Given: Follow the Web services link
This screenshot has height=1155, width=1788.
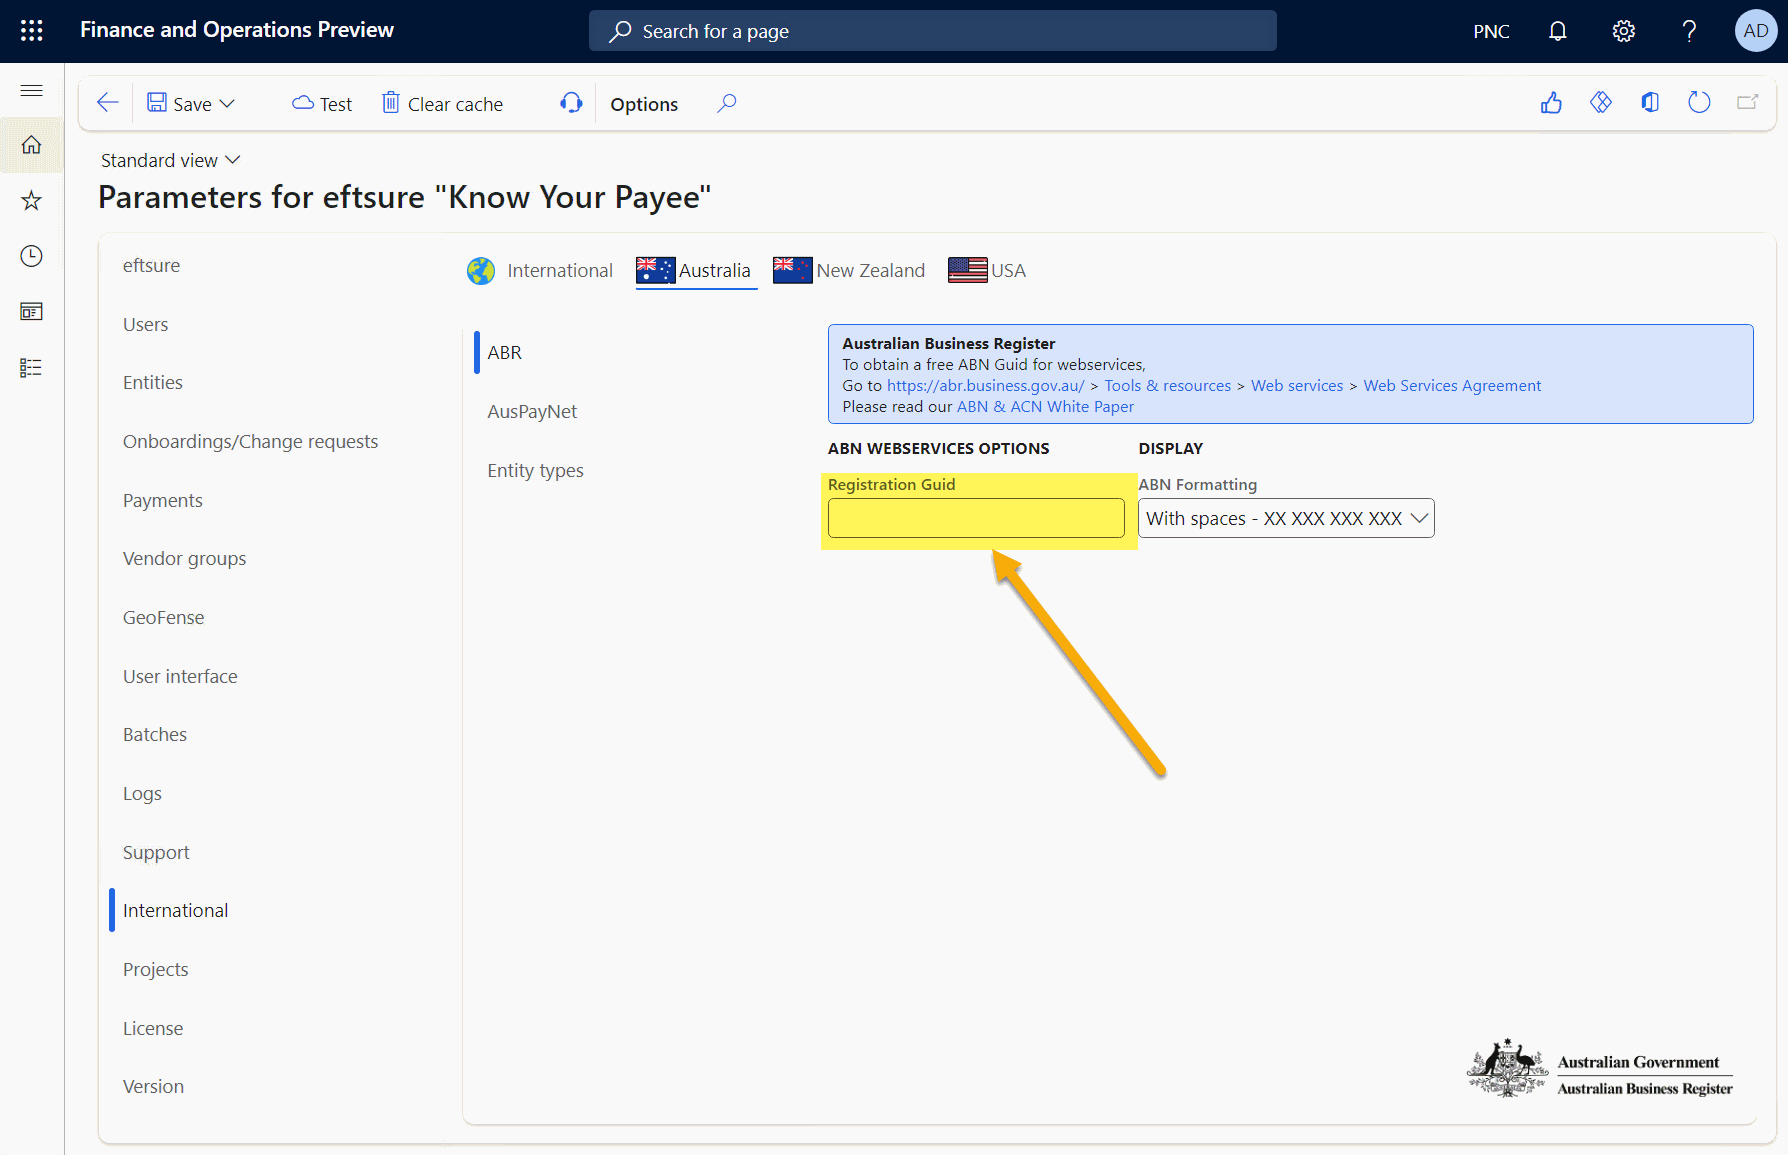Looking at the screenshot, I should (1297, 386).
